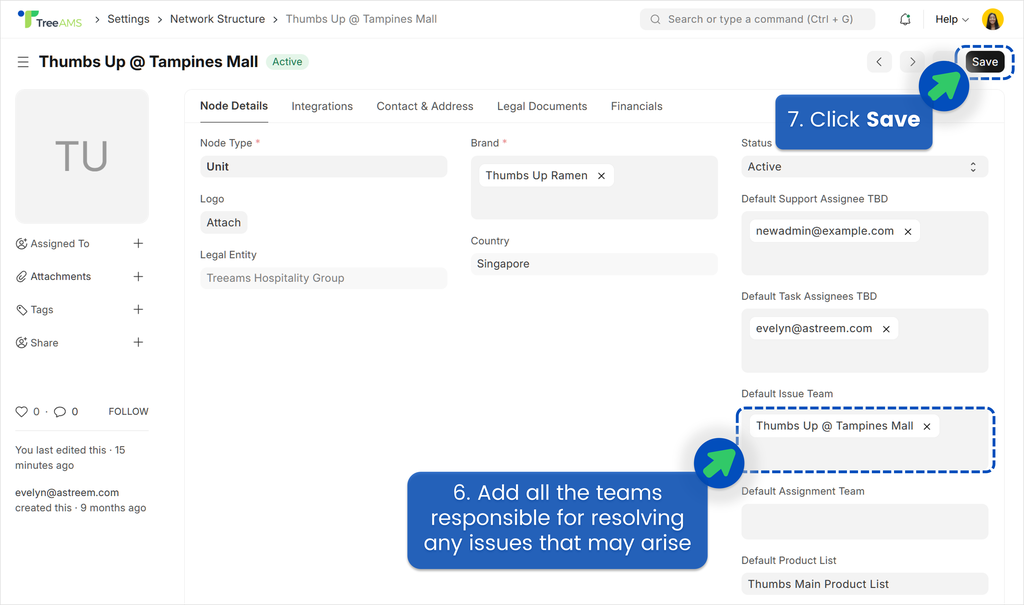Click the Legal Entity field
The width and height of the screenshot is (1024, 605).
click(323, 278)
